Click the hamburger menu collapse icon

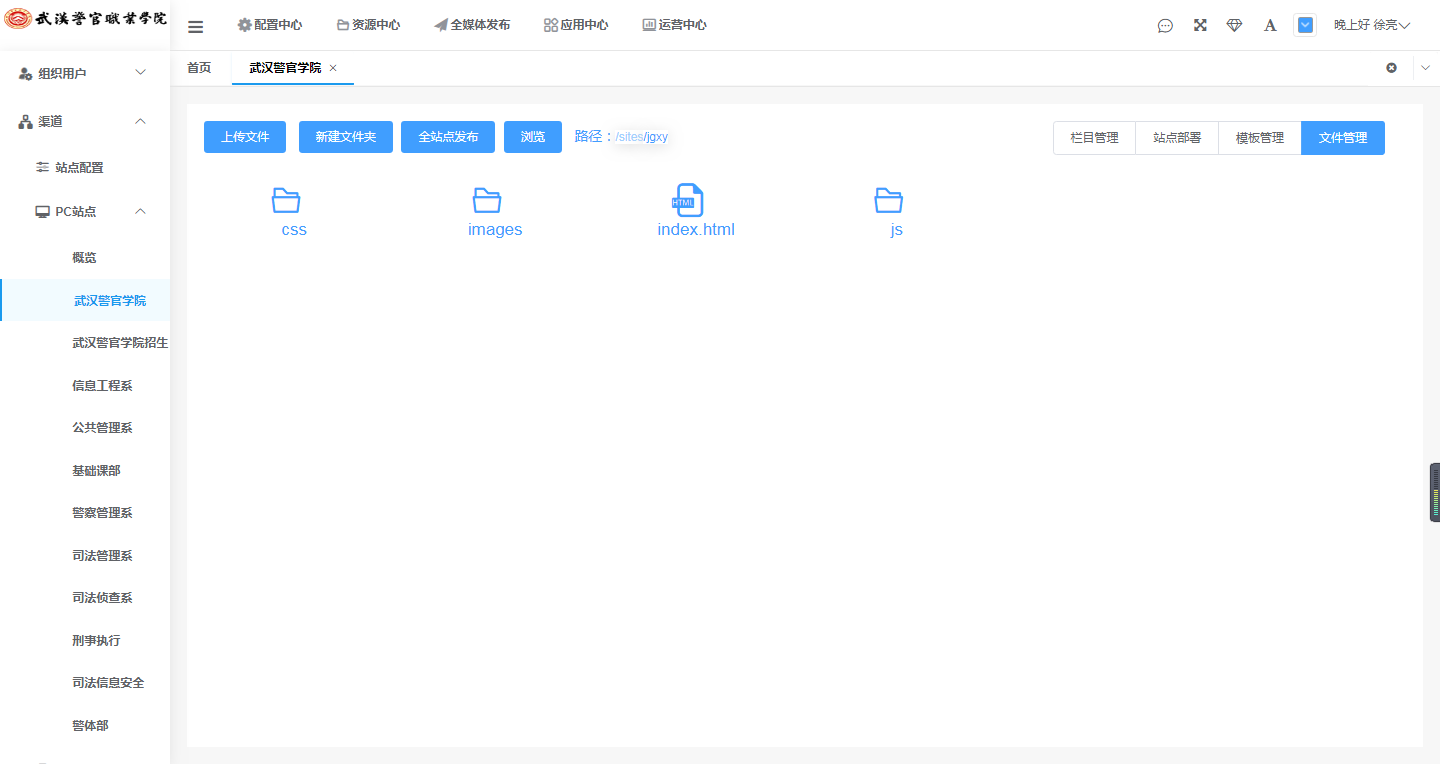(196, 26)
